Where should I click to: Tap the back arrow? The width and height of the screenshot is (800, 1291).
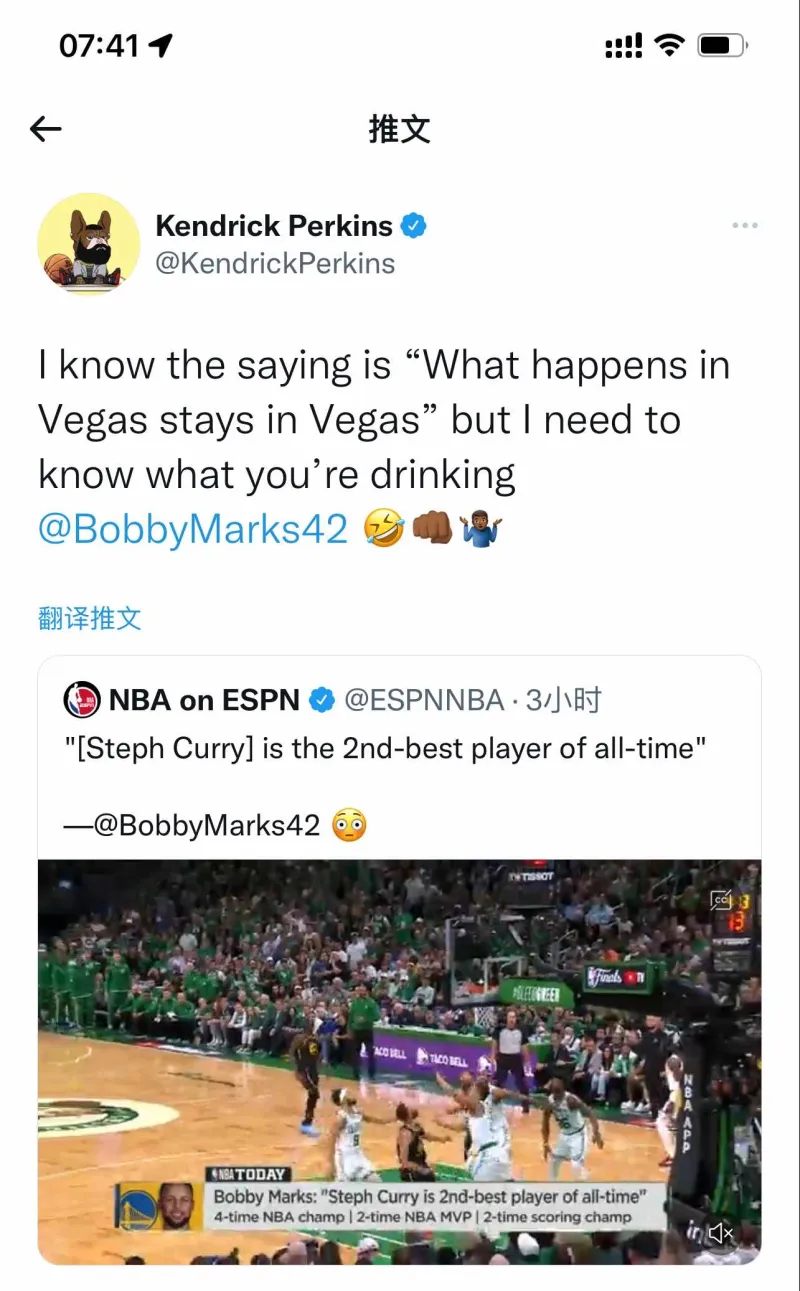46,128
